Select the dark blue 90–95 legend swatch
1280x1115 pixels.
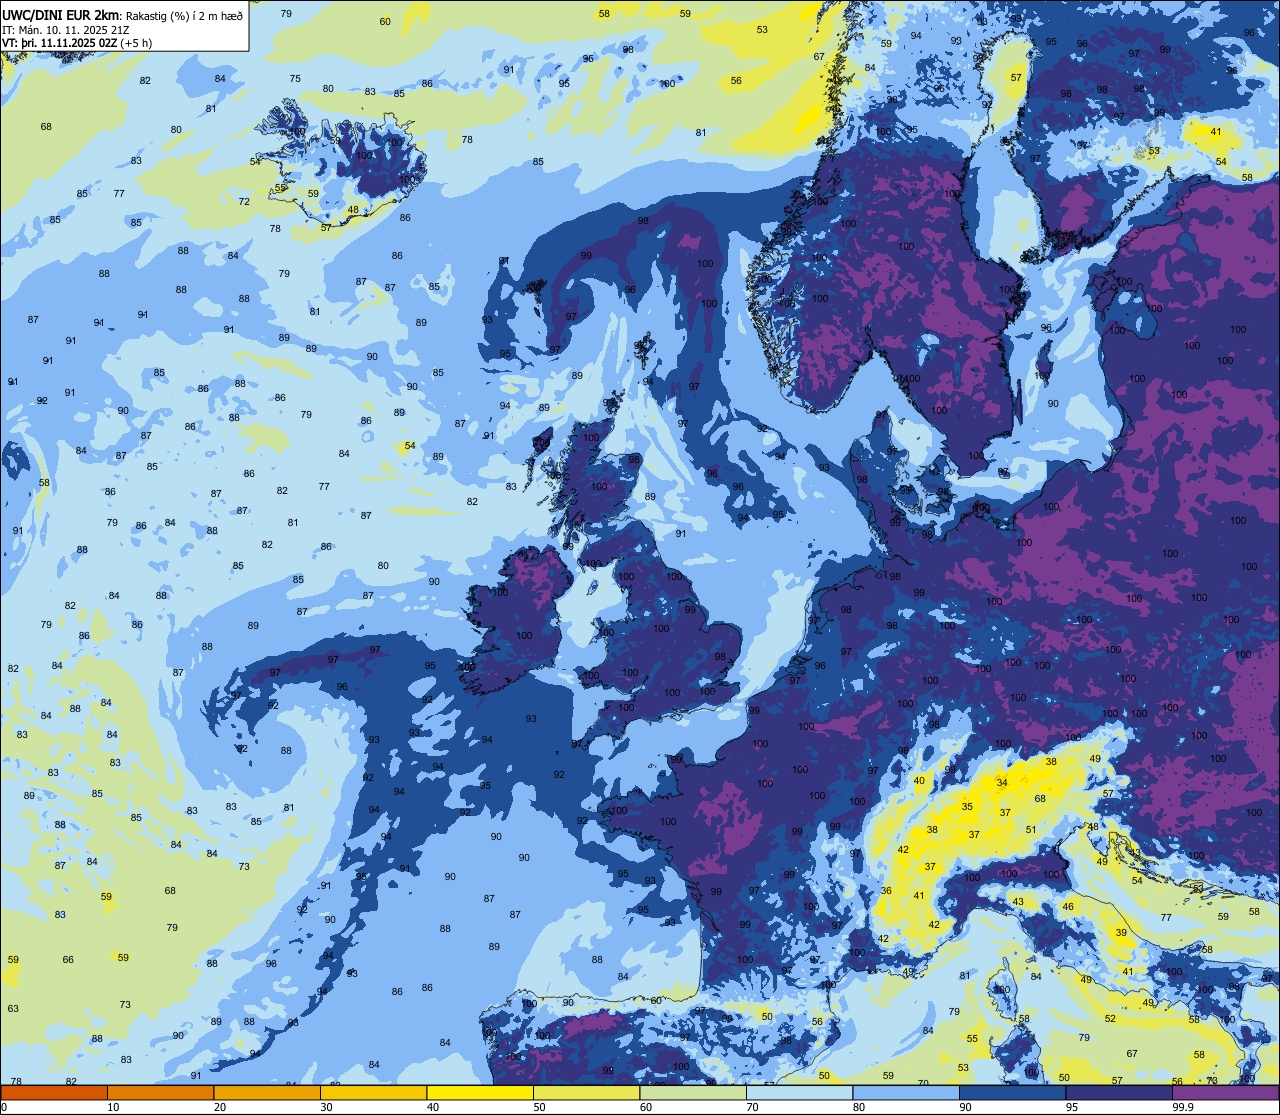1012,1092
